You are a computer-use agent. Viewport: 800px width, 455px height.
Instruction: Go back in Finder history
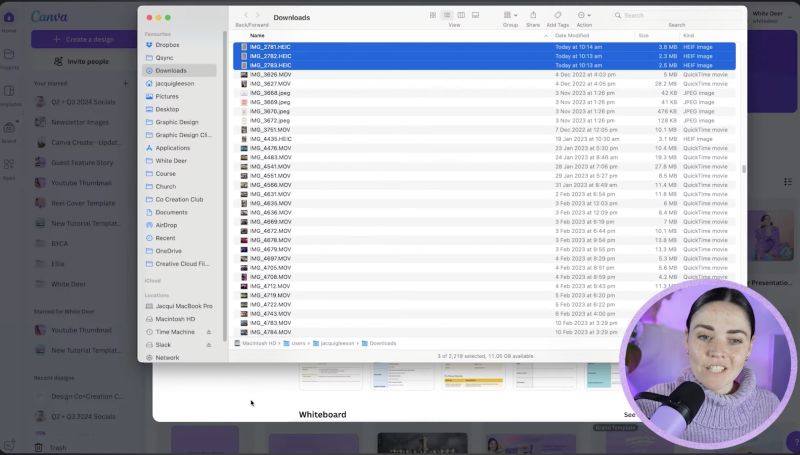246,15
